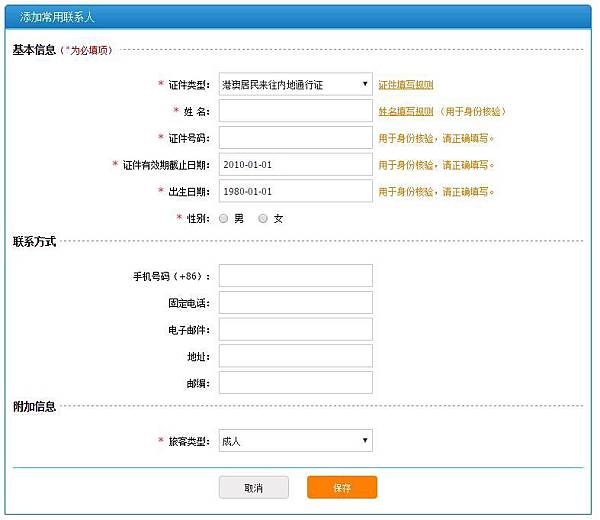Image resolution: width=600 pixels, height=520 pixels.
Task: Click the 地址 input field
Action: point(295,356)
